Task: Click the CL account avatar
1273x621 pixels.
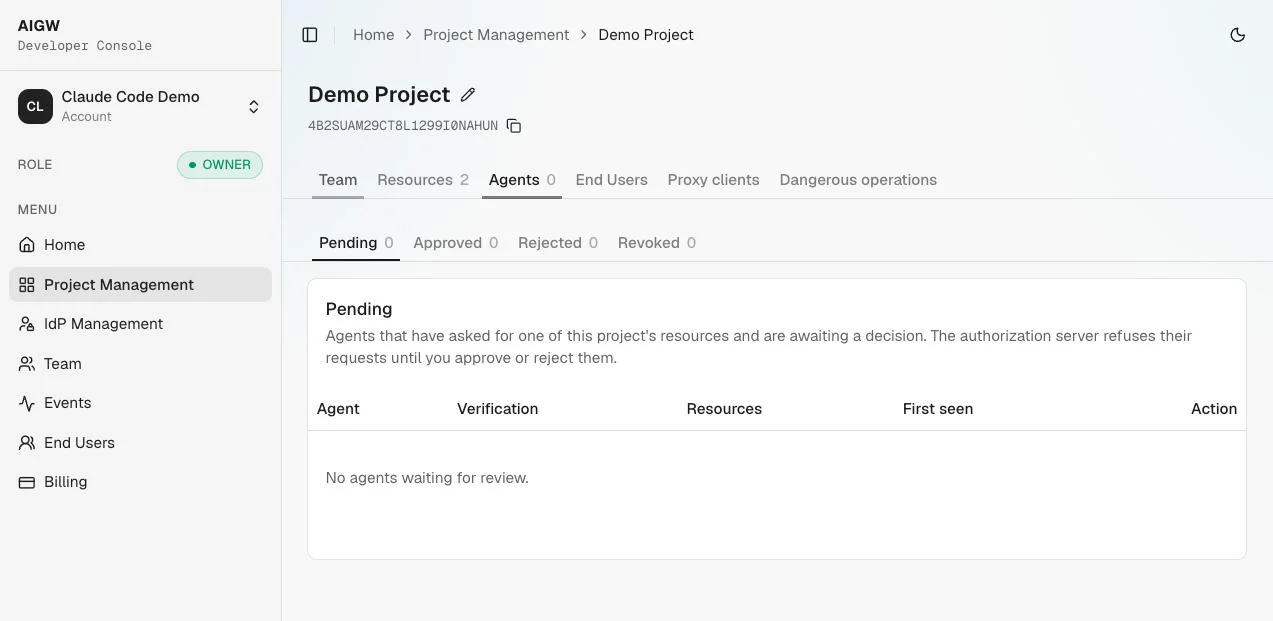Action: click(x=35, y=106)
